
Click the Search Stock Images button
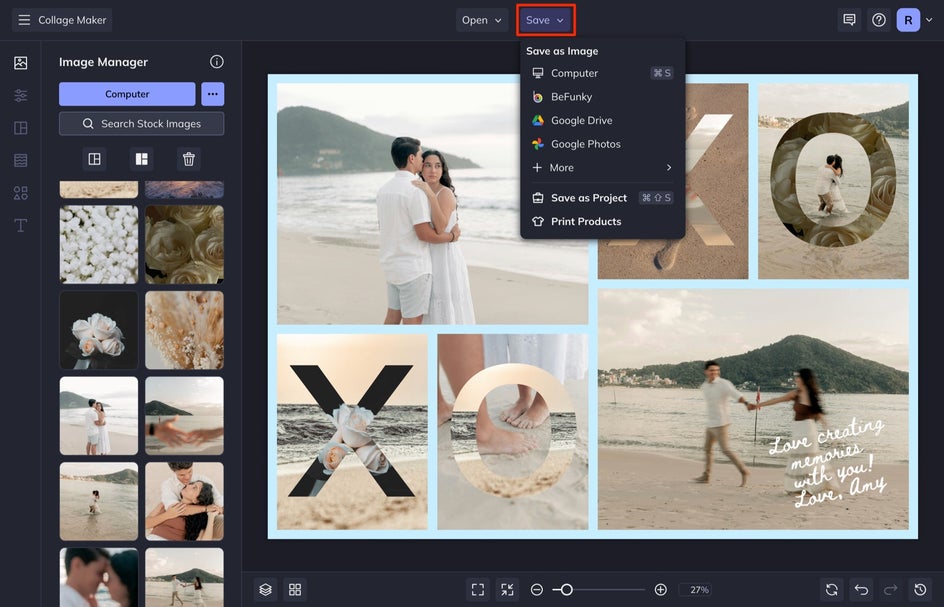[x=141, y=124]
